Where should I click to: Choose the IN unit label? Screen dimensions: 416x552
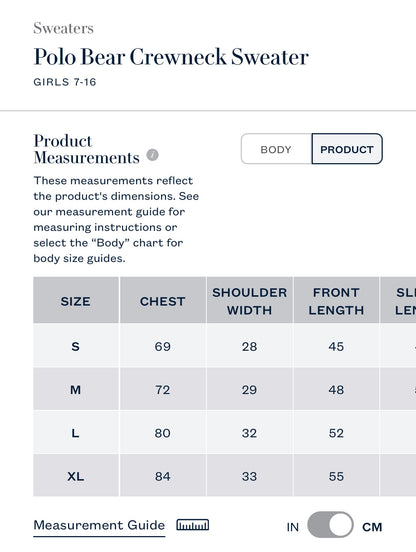[x=292, y=527]
